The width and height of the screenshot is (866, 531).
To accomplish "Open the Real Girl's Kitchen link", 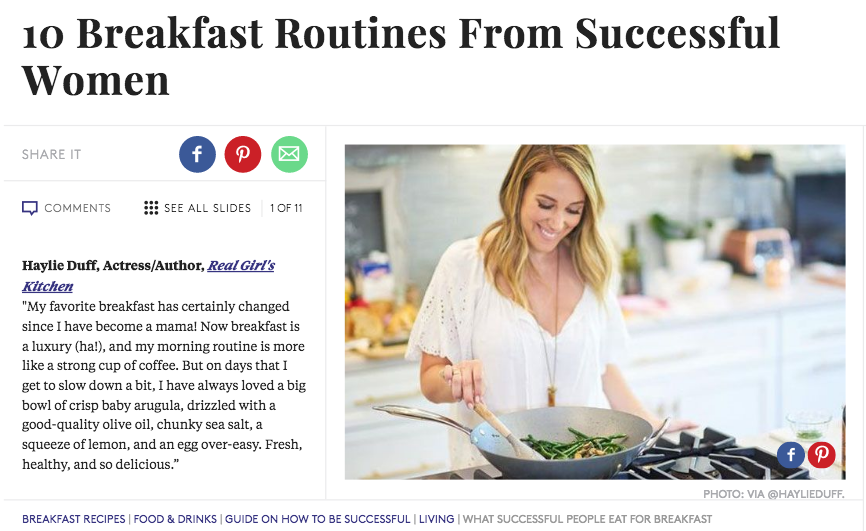I will [x=240, y=266].
